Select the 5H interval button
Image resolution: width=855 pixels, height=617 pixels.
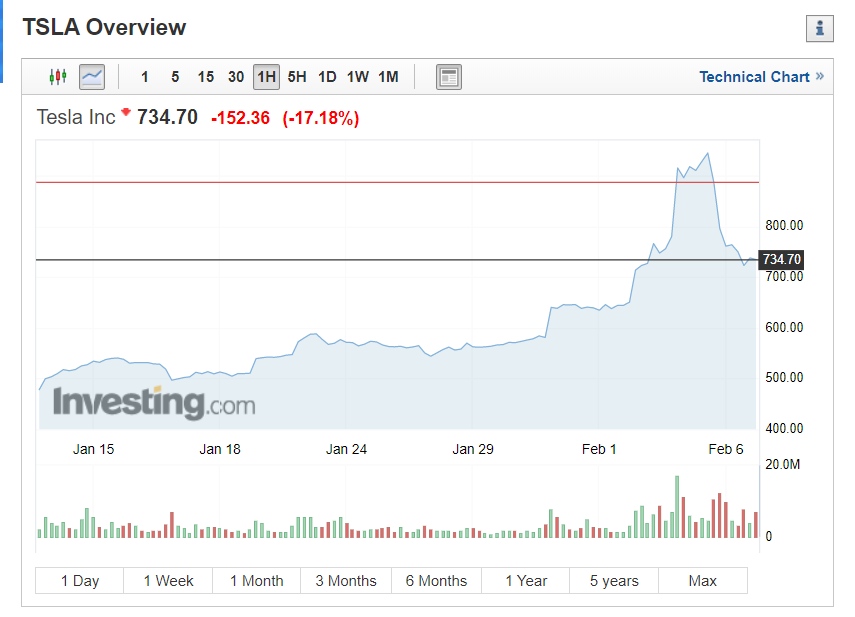[297, 77]
